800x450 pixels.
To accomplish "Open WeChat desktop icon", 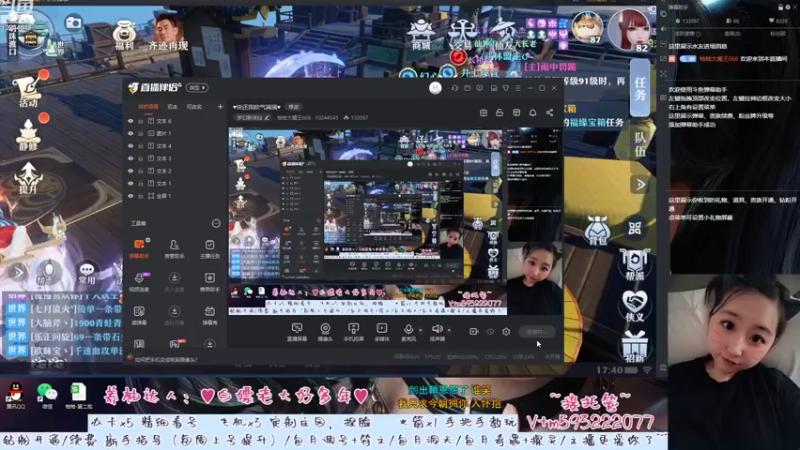I will tap(47, 396).
